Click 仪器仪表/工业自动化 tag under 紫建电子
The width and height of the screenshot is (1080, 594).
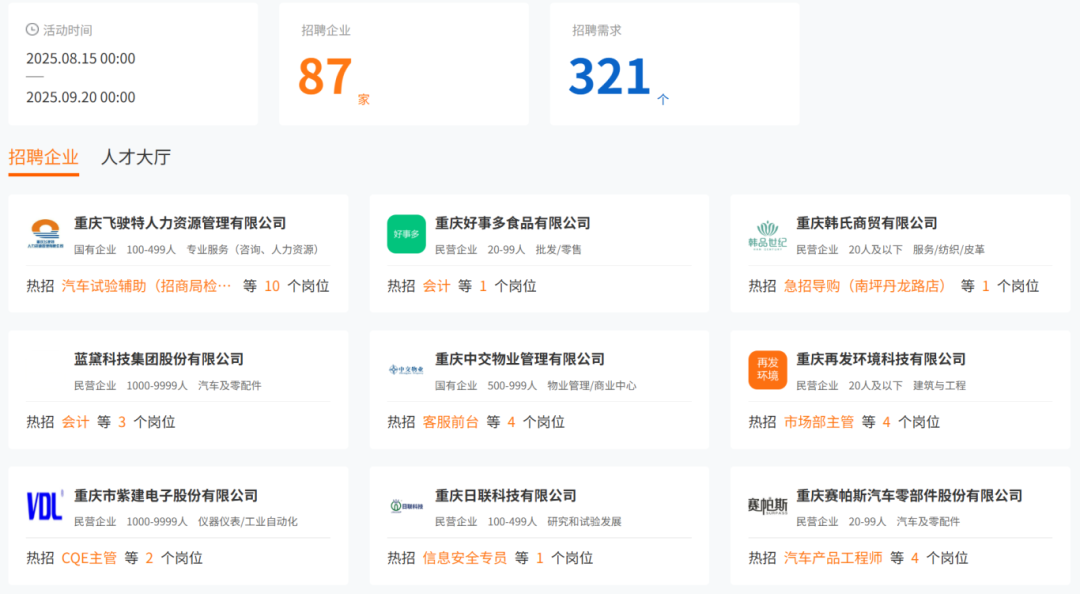pyautogui.click(x=248, y=522)
